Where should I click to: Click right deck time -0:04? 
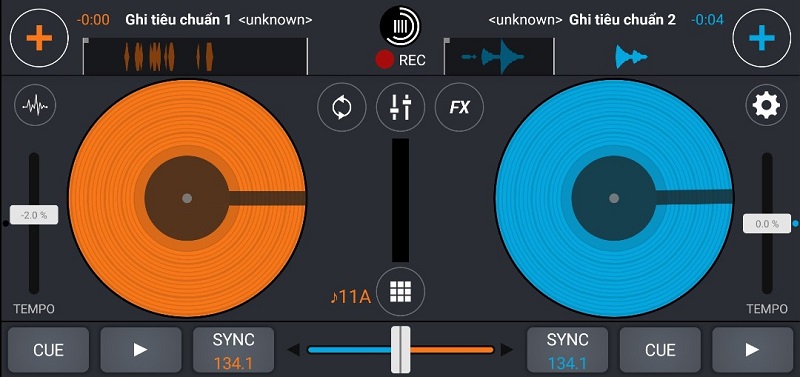coord(707,20)
